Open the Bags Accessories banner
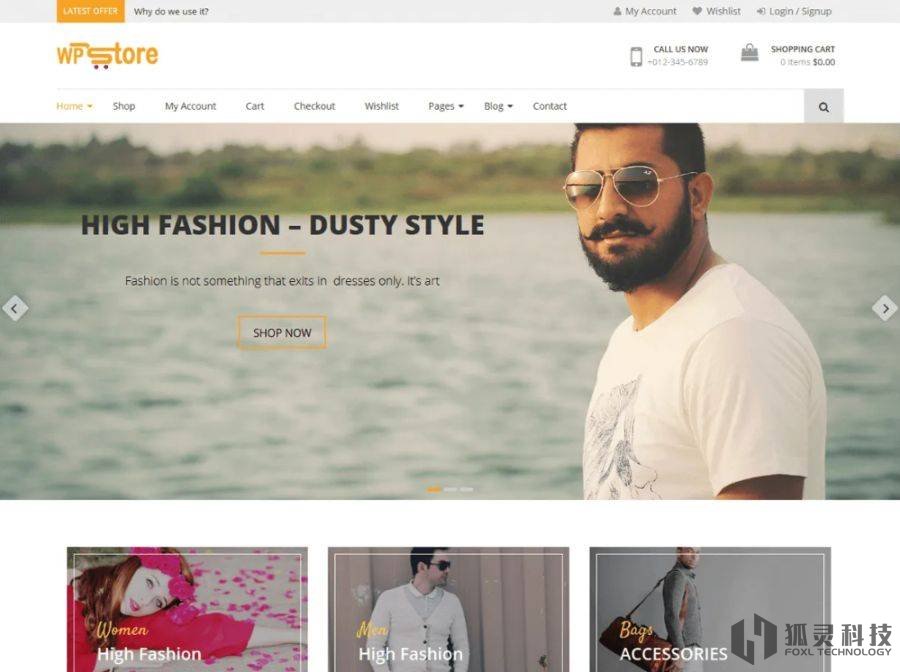 coord(710,609)
